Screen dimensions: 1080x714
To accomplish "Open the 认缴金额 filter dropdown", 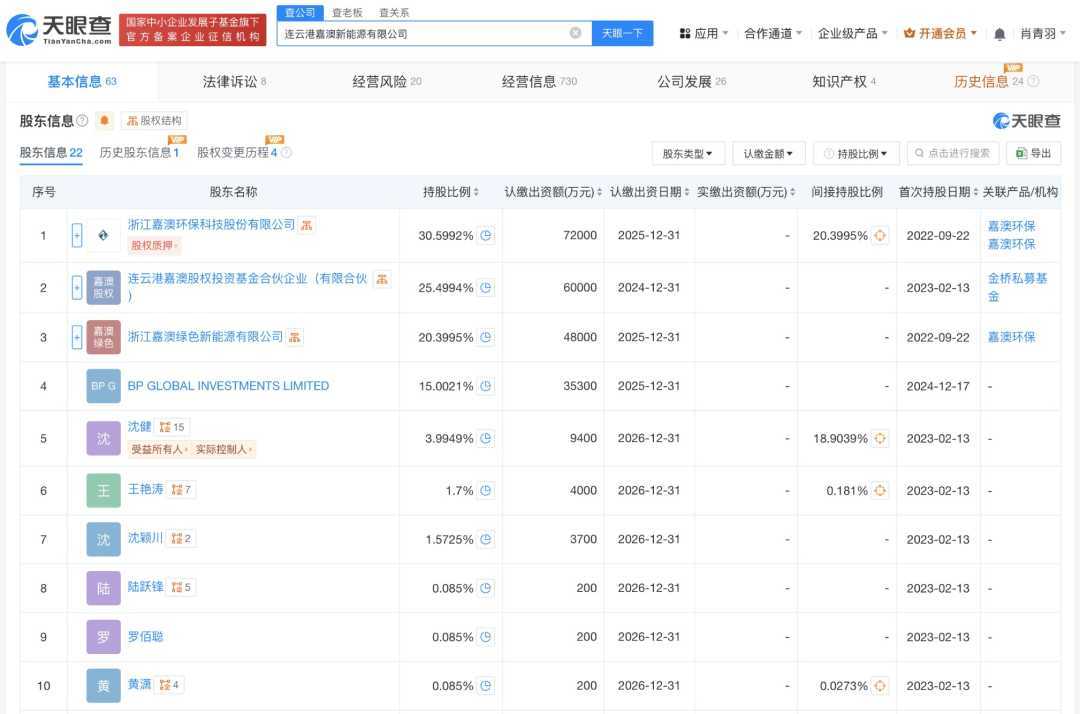I will point(768,154).
